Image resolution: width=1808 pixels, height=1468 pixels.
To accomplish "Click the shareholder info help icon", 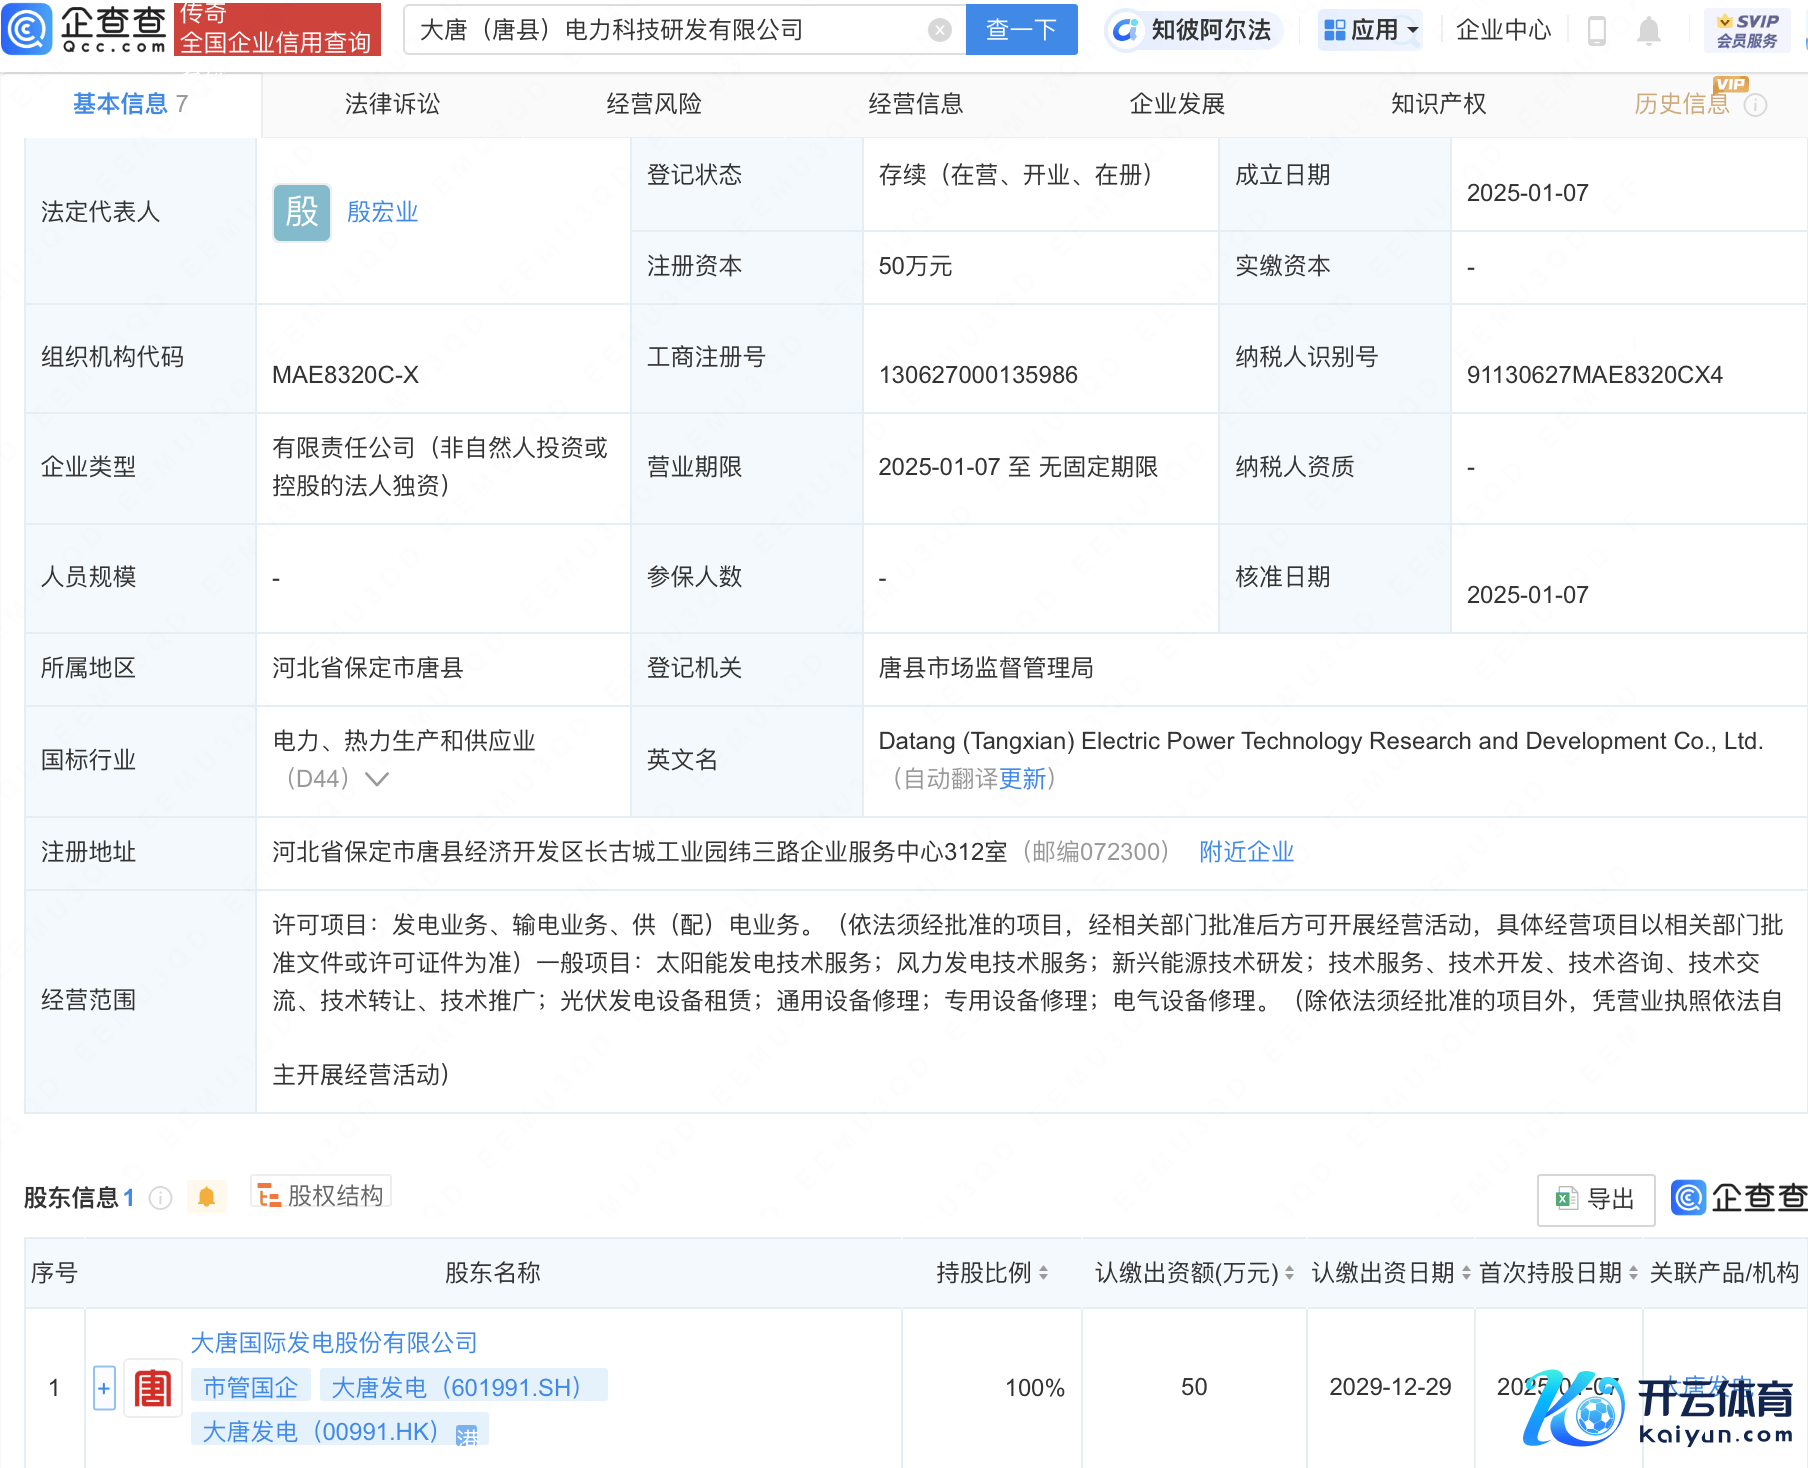I will [161, 1198].
